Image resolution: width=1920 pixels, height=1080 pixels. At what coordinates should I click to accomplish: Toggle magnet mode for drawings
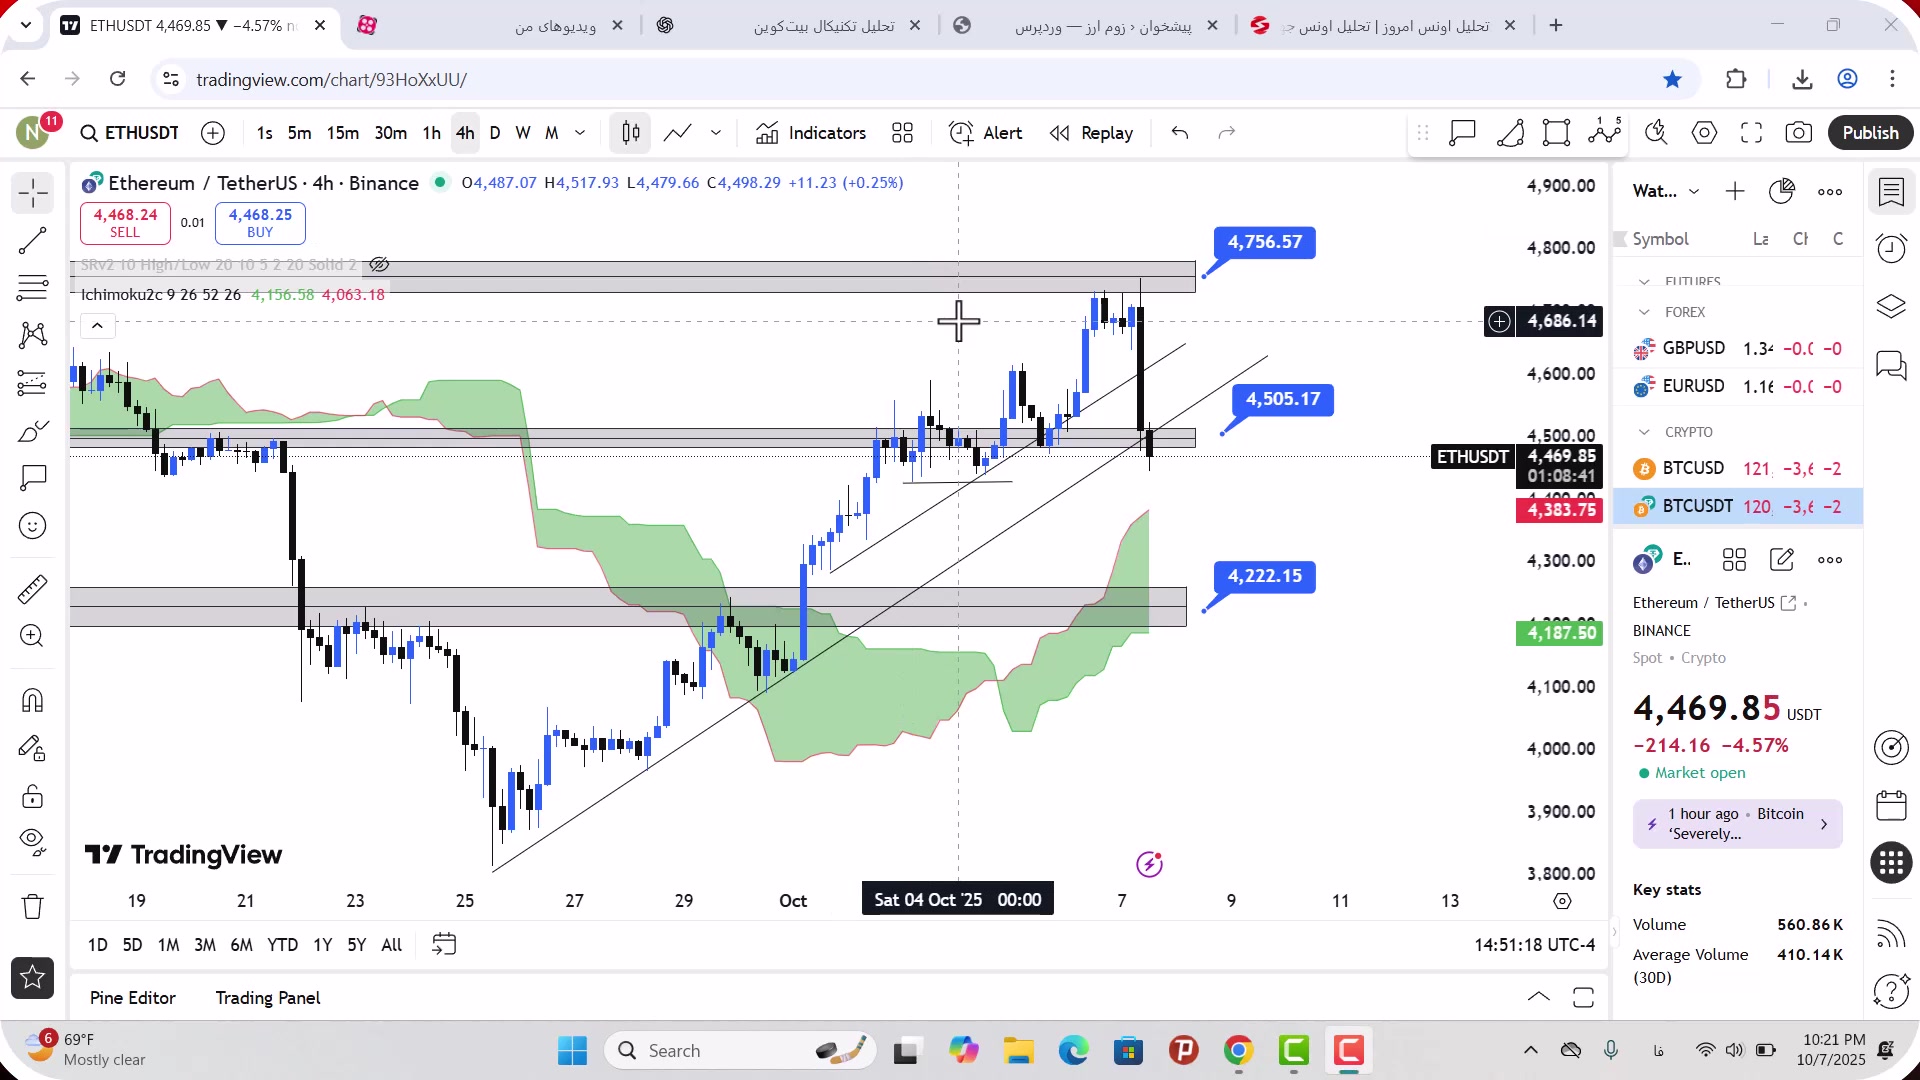tap(32, 700)
